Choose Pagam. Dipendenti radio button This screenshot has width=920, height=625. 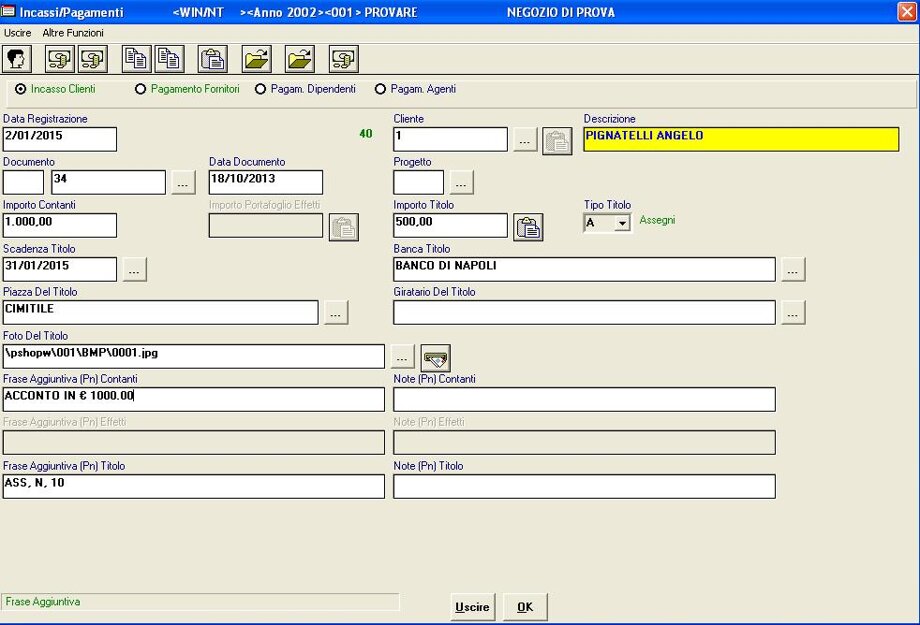click(x=261, y=90)
